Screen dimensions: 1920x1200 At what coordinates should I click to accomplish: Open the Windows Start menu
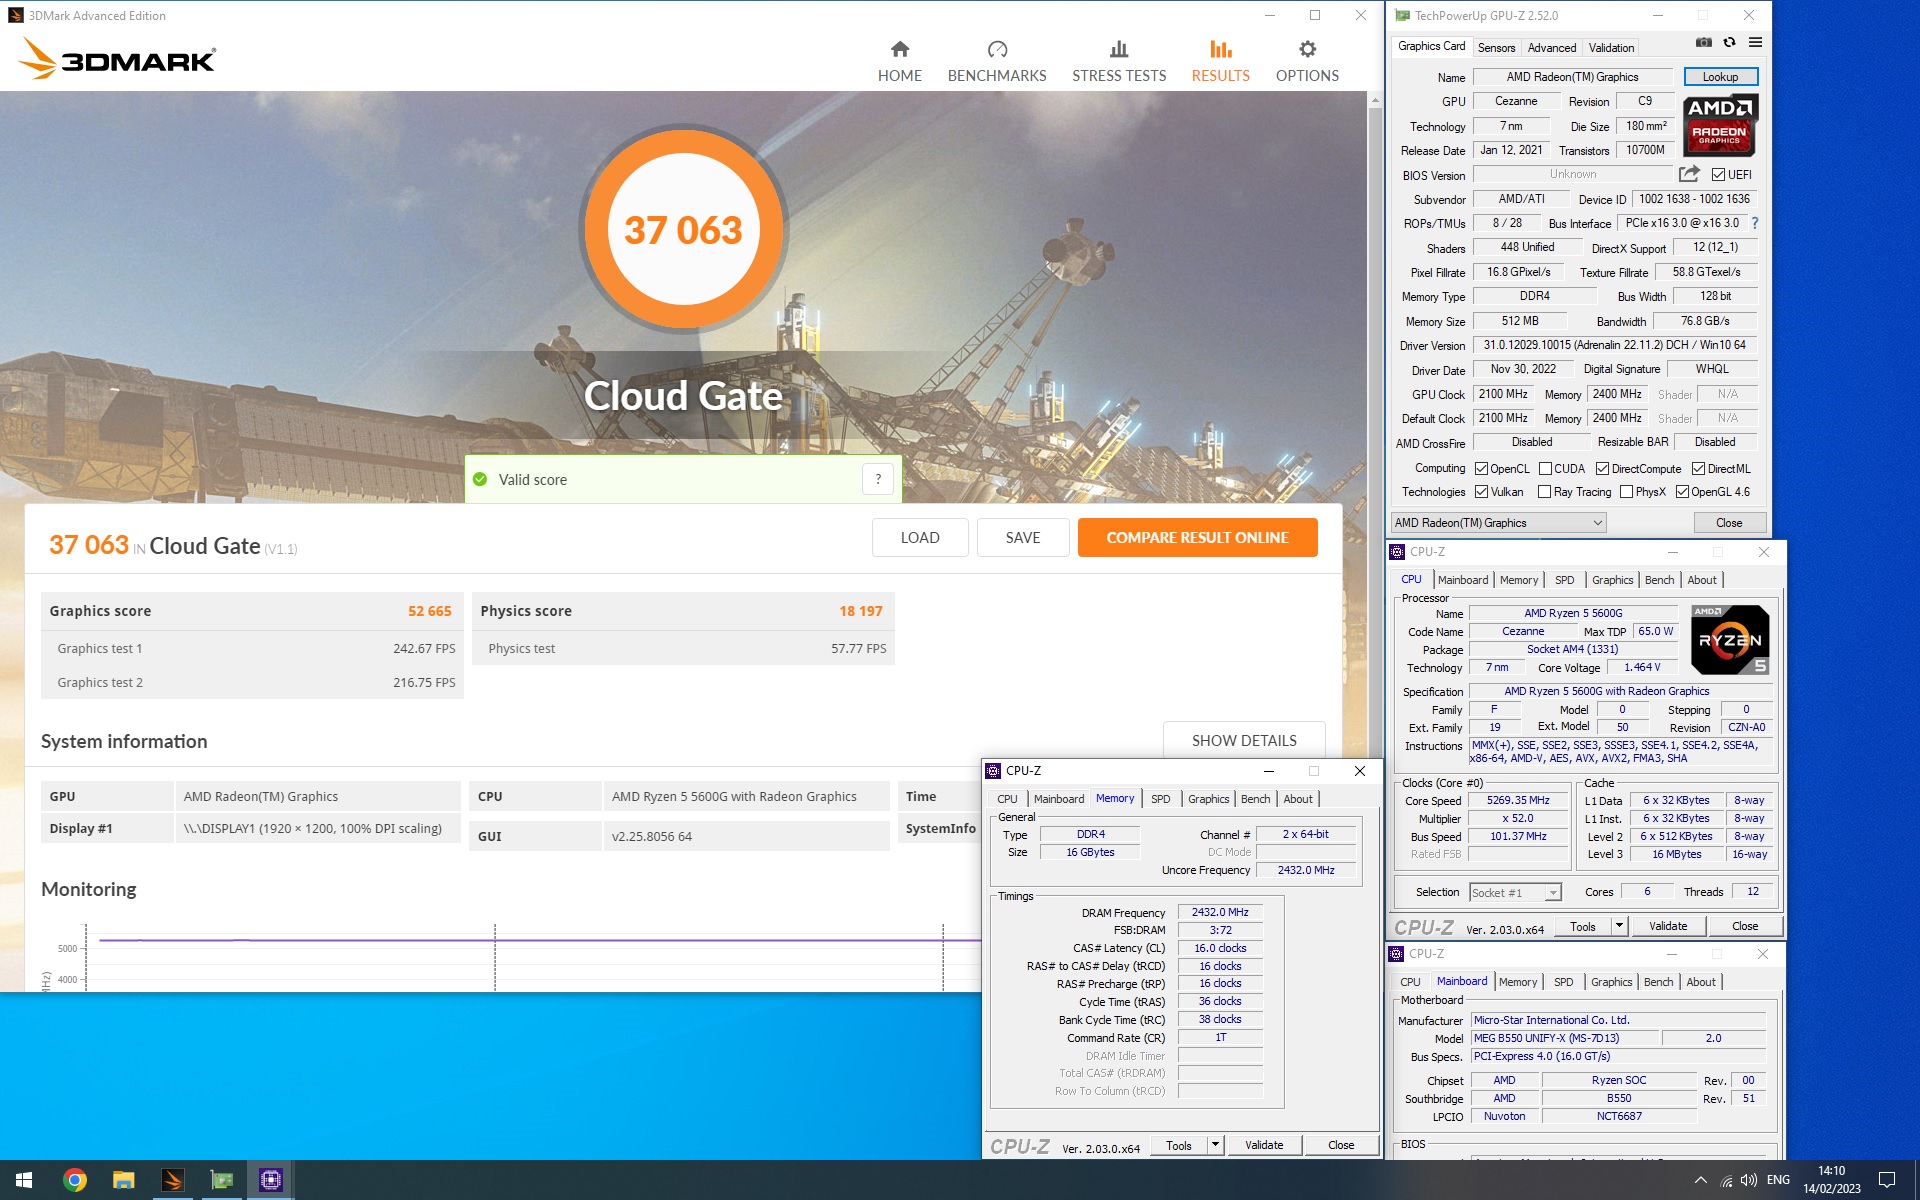point(24,1180)
